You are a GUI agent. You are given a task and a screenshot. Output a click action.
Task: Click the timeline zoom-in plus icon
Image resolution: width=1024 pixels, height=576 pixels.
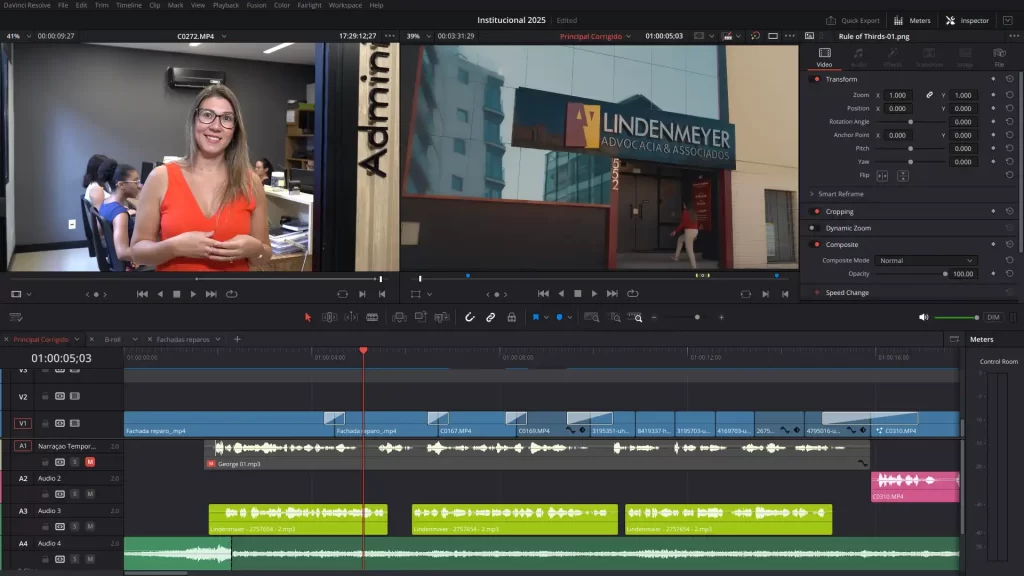722,317
